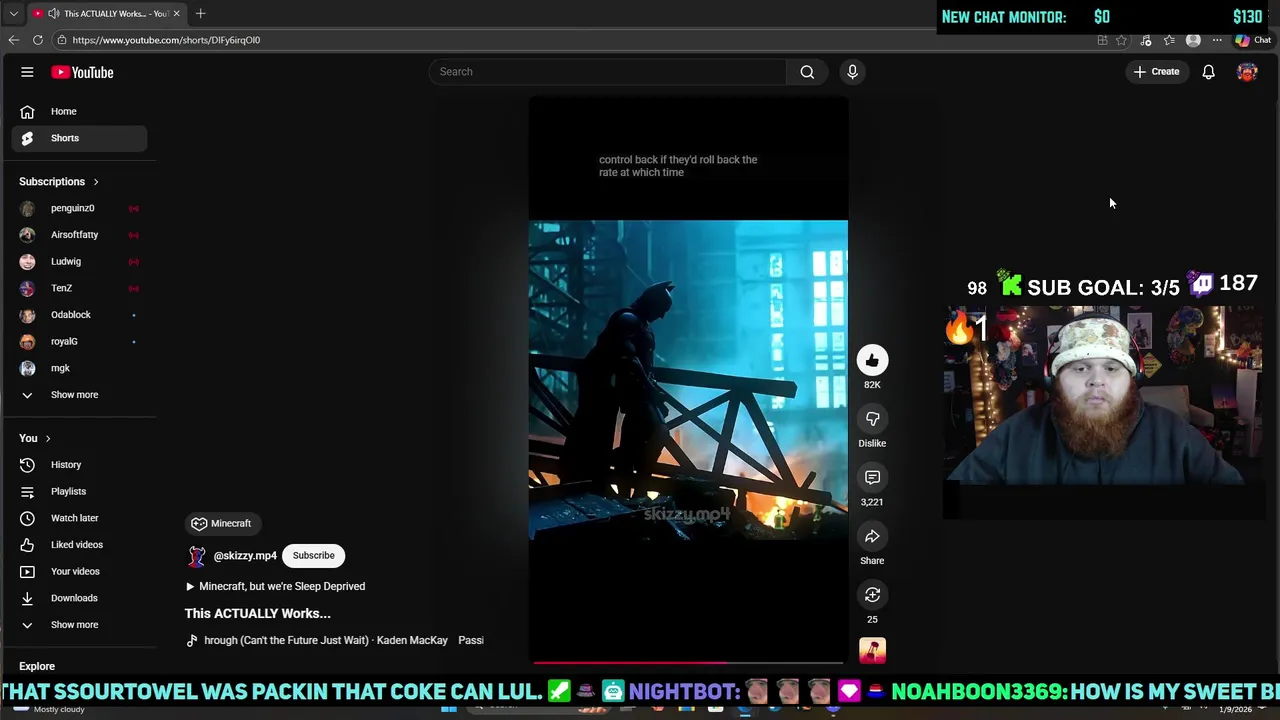This screenshot has height=720, width=1280.
Task: Open linked video Minecraft, but we're Sleep Deprived
Action: click(276, 586)
